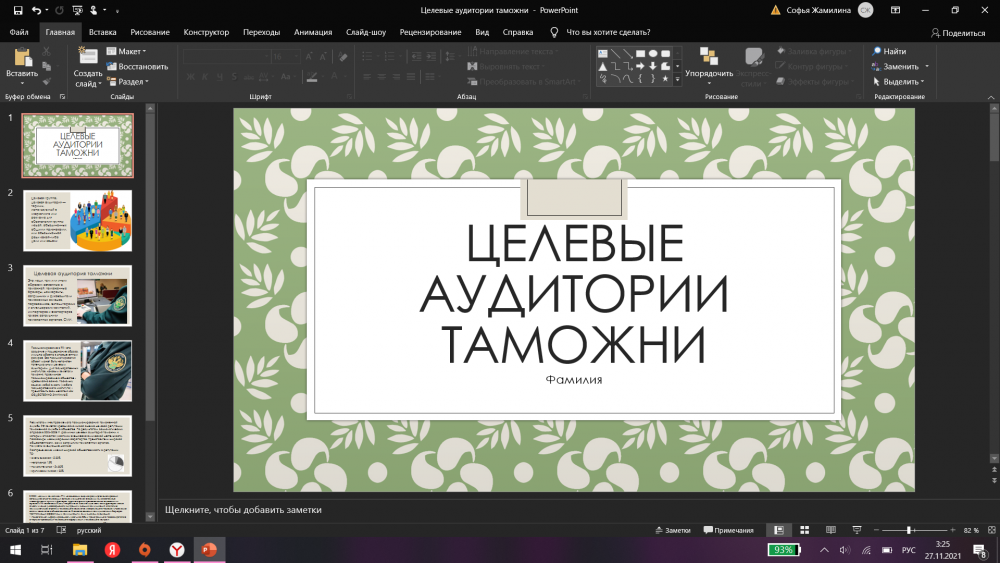Toggle the Comments (Примечания) pane
Image resolution: width=1000 pixels, height=563 pixels.
pyautogui.click(x=728, y=530)
